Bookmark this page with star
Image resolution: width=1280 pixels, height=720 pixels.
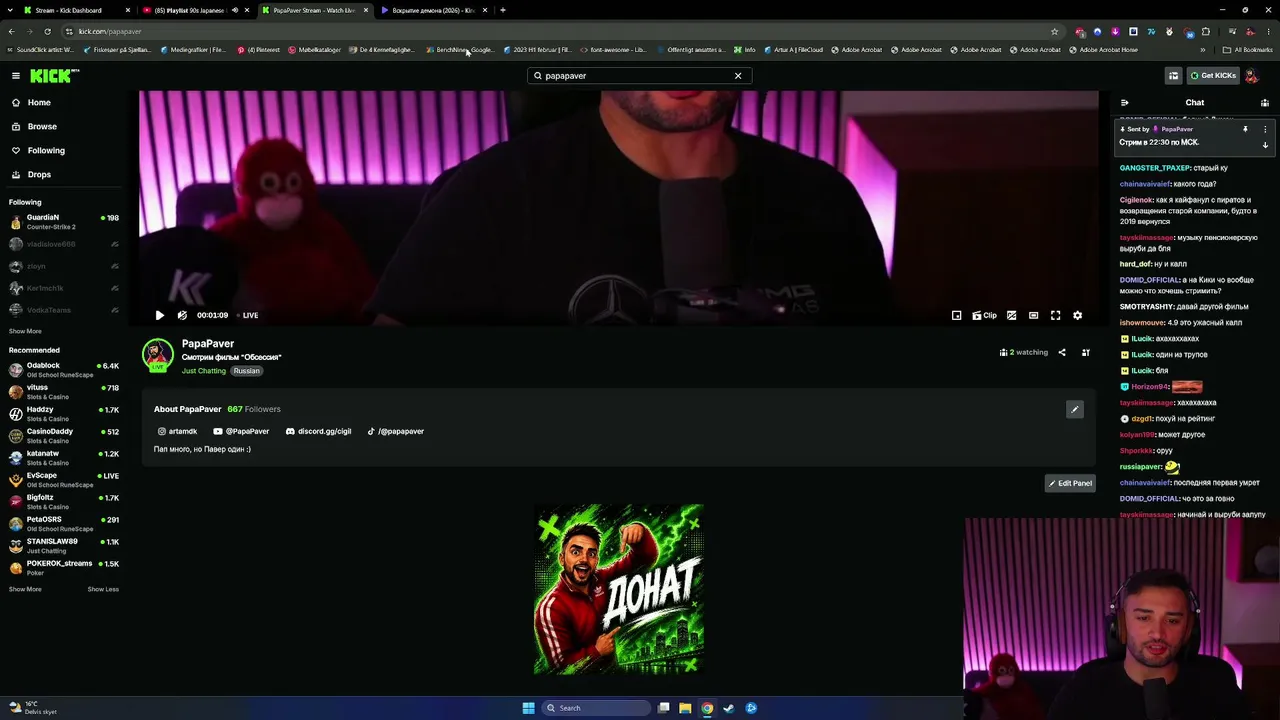coord(1054,31)
